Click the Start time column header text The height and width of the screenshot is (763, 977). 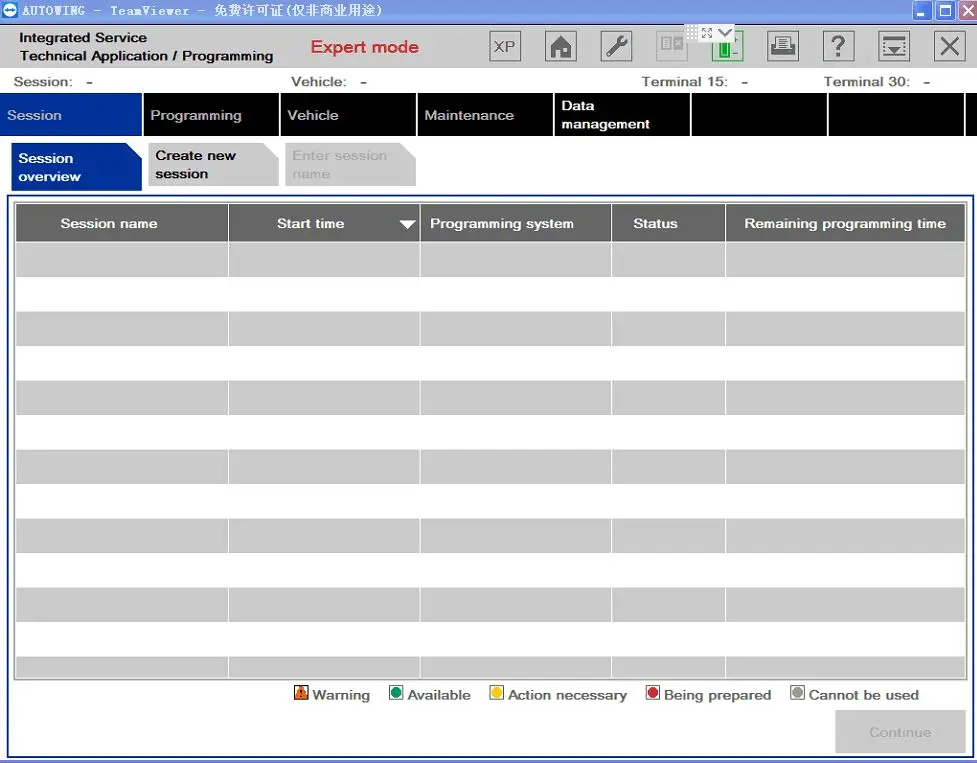click(x=310, y=223)
